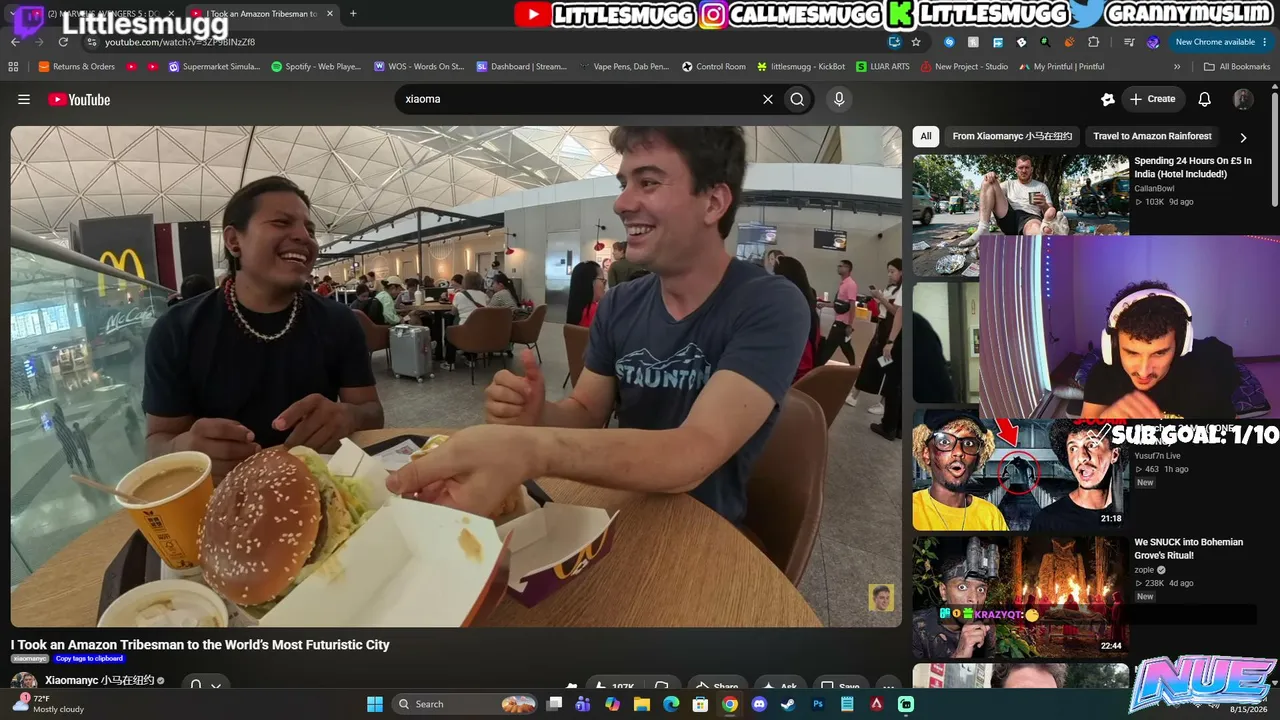The width and height of the screenshot is (1280, 720).
Task: Click the Ask button
Action: pos(780,687)
